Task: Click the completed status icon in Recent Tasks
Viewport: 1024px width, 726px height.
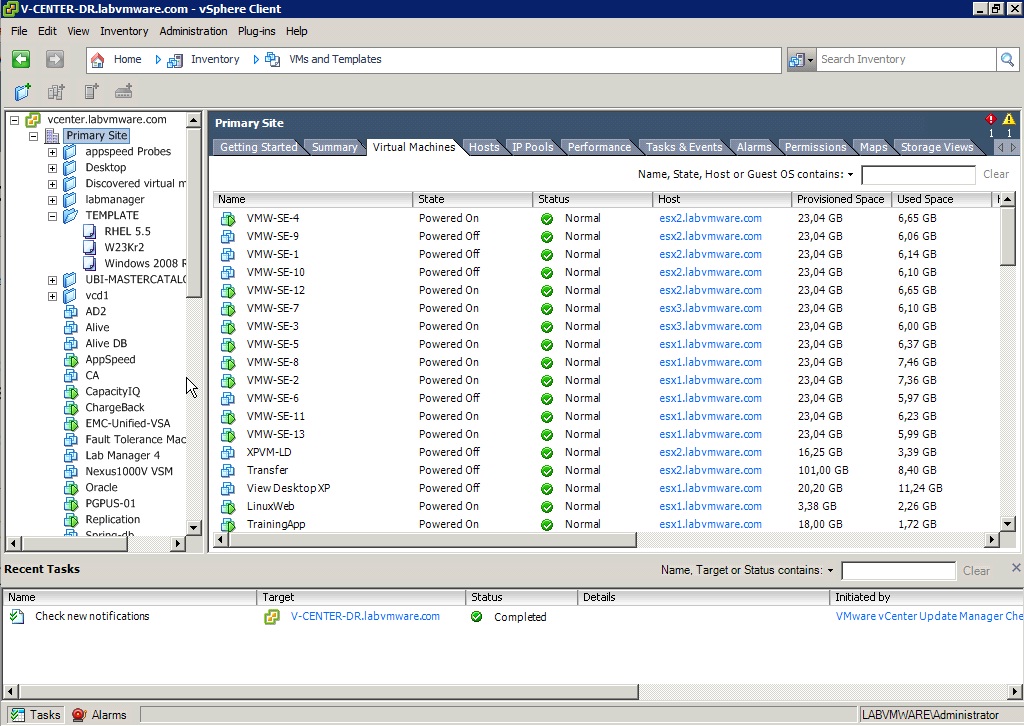Action: (x=477, y=616)
